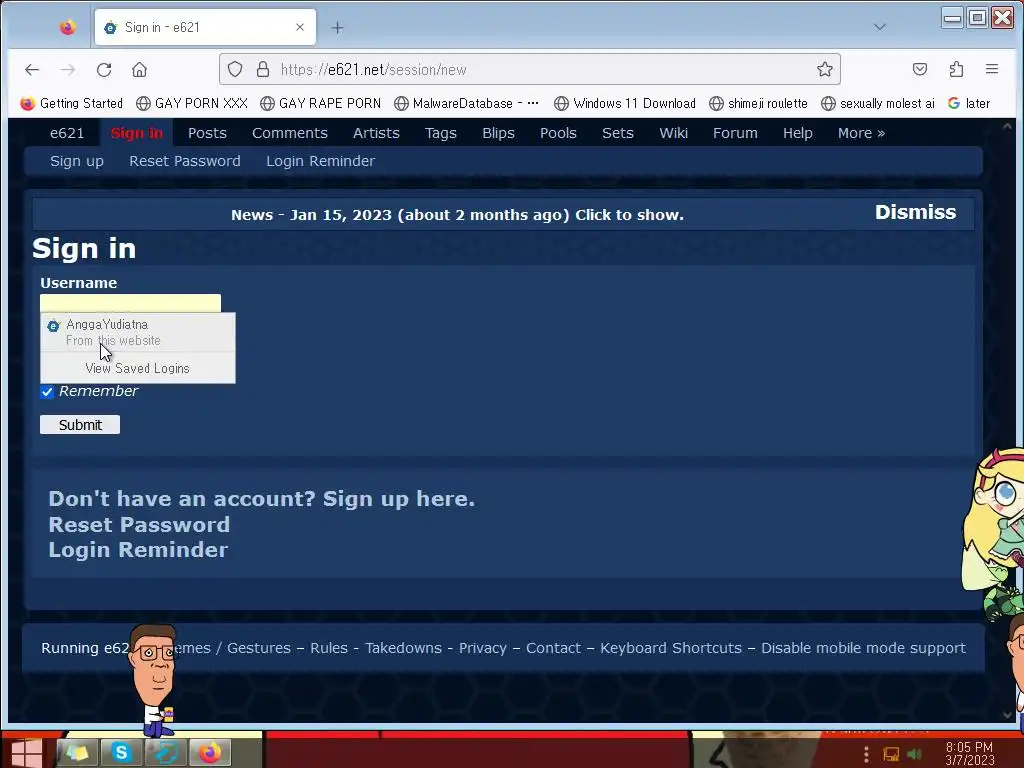
Task: Click the News banner to show it
Action: pyautogui.click(x=457, y=215)
